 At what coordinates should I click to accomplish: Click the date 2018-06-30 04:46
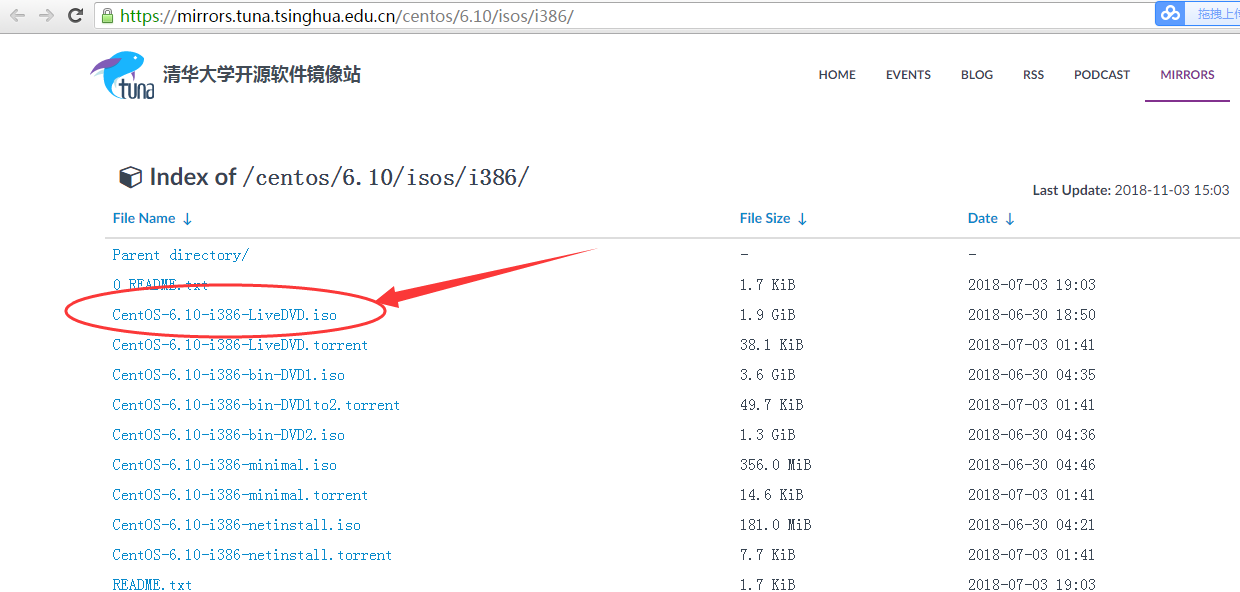click(x=1032, y=465)
